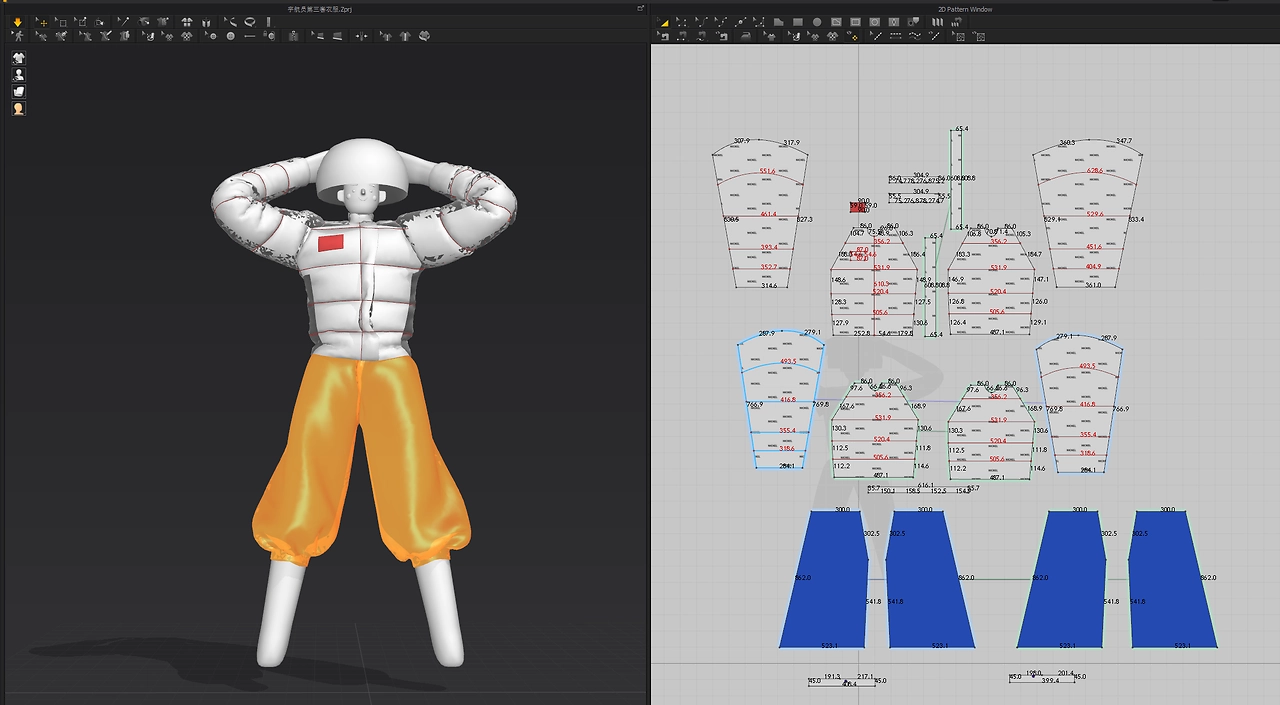Select the leftmost blue trouser pattern piece

[x=823, y=578]
